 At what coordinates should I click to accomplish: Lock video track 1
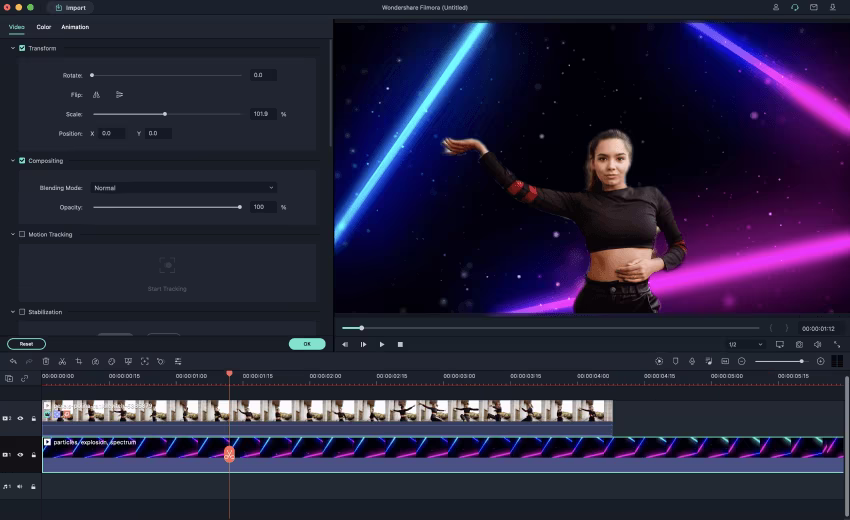point(34,454)
